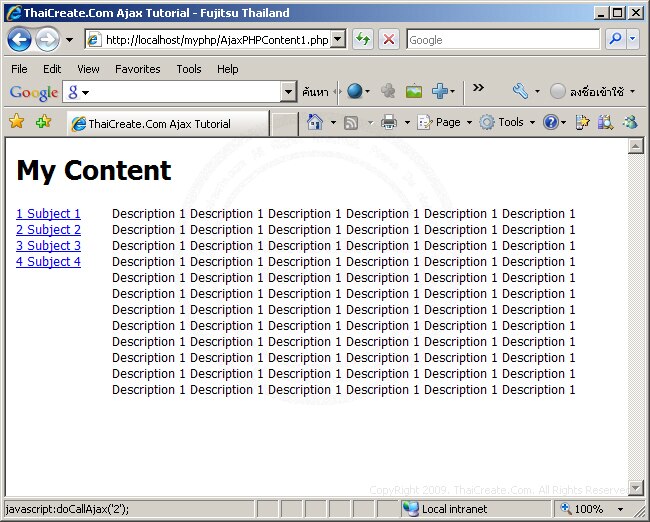Click the Research books icon in command bar
The image size is (650, 522).
point(606,122)
